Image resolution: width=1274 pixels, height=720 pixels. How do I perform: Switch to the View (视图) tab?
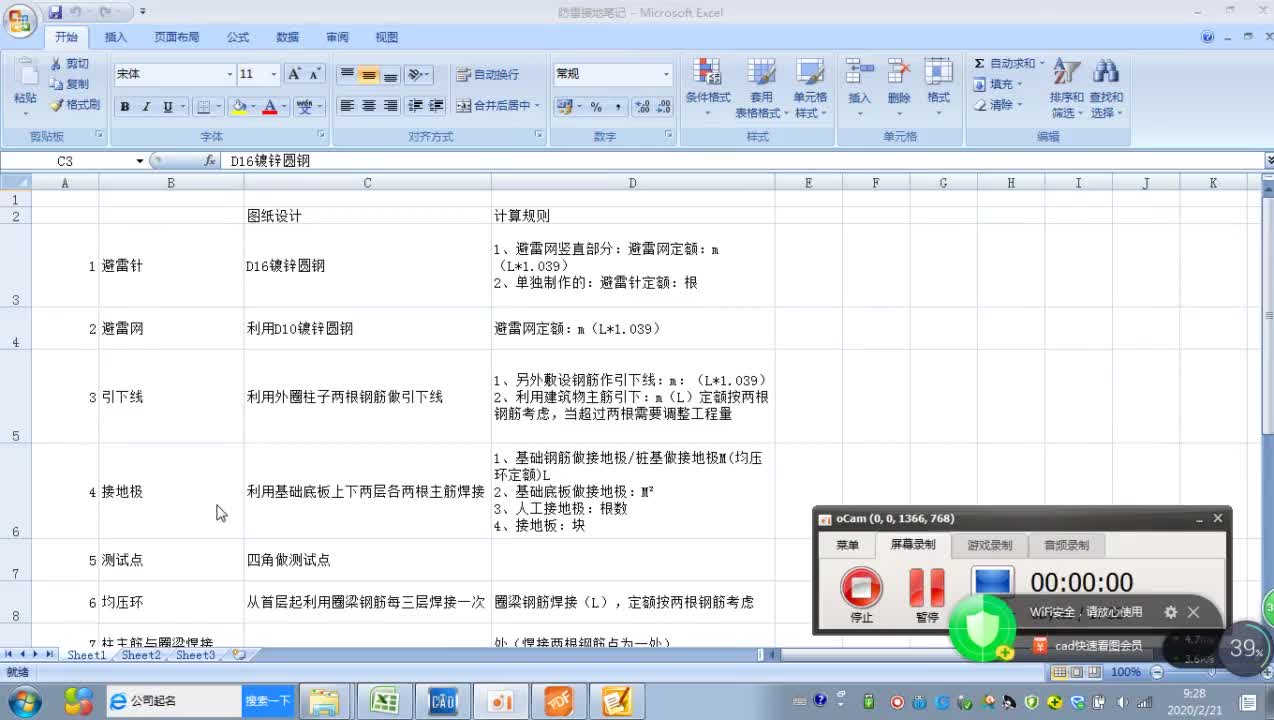point(387,37)
